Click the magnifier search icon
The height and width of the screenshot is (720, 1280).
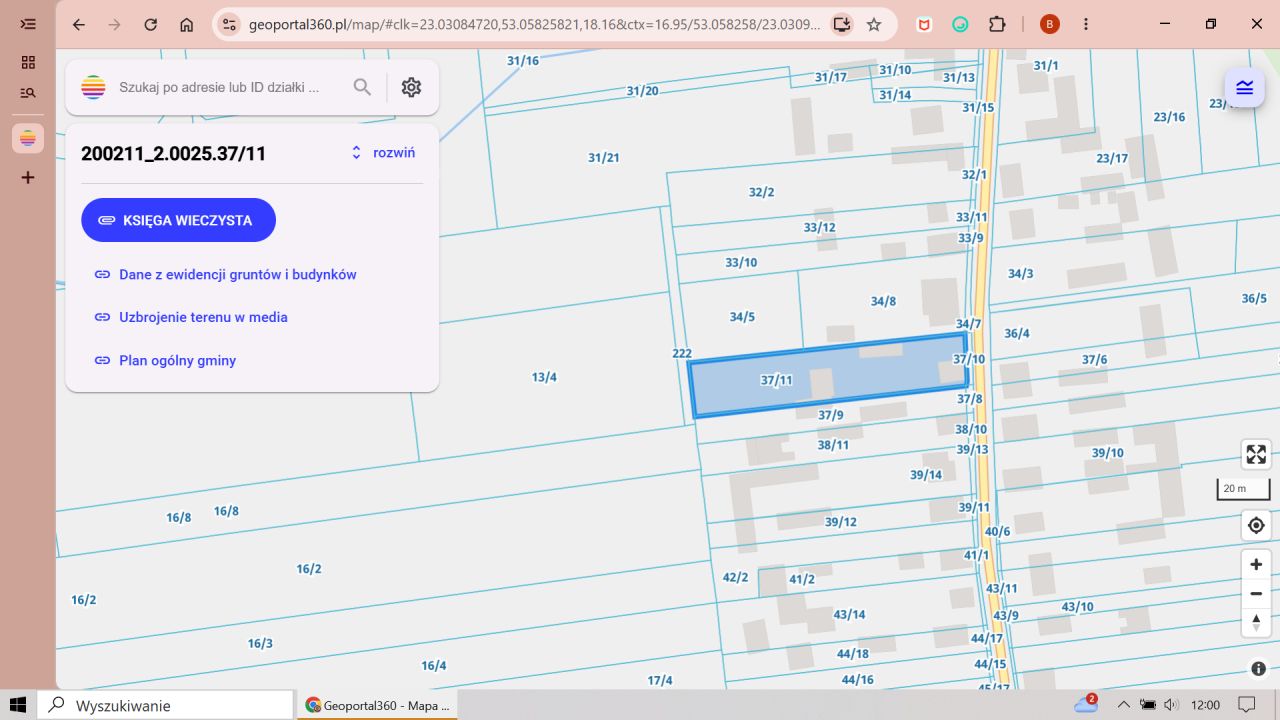[362, 87]
